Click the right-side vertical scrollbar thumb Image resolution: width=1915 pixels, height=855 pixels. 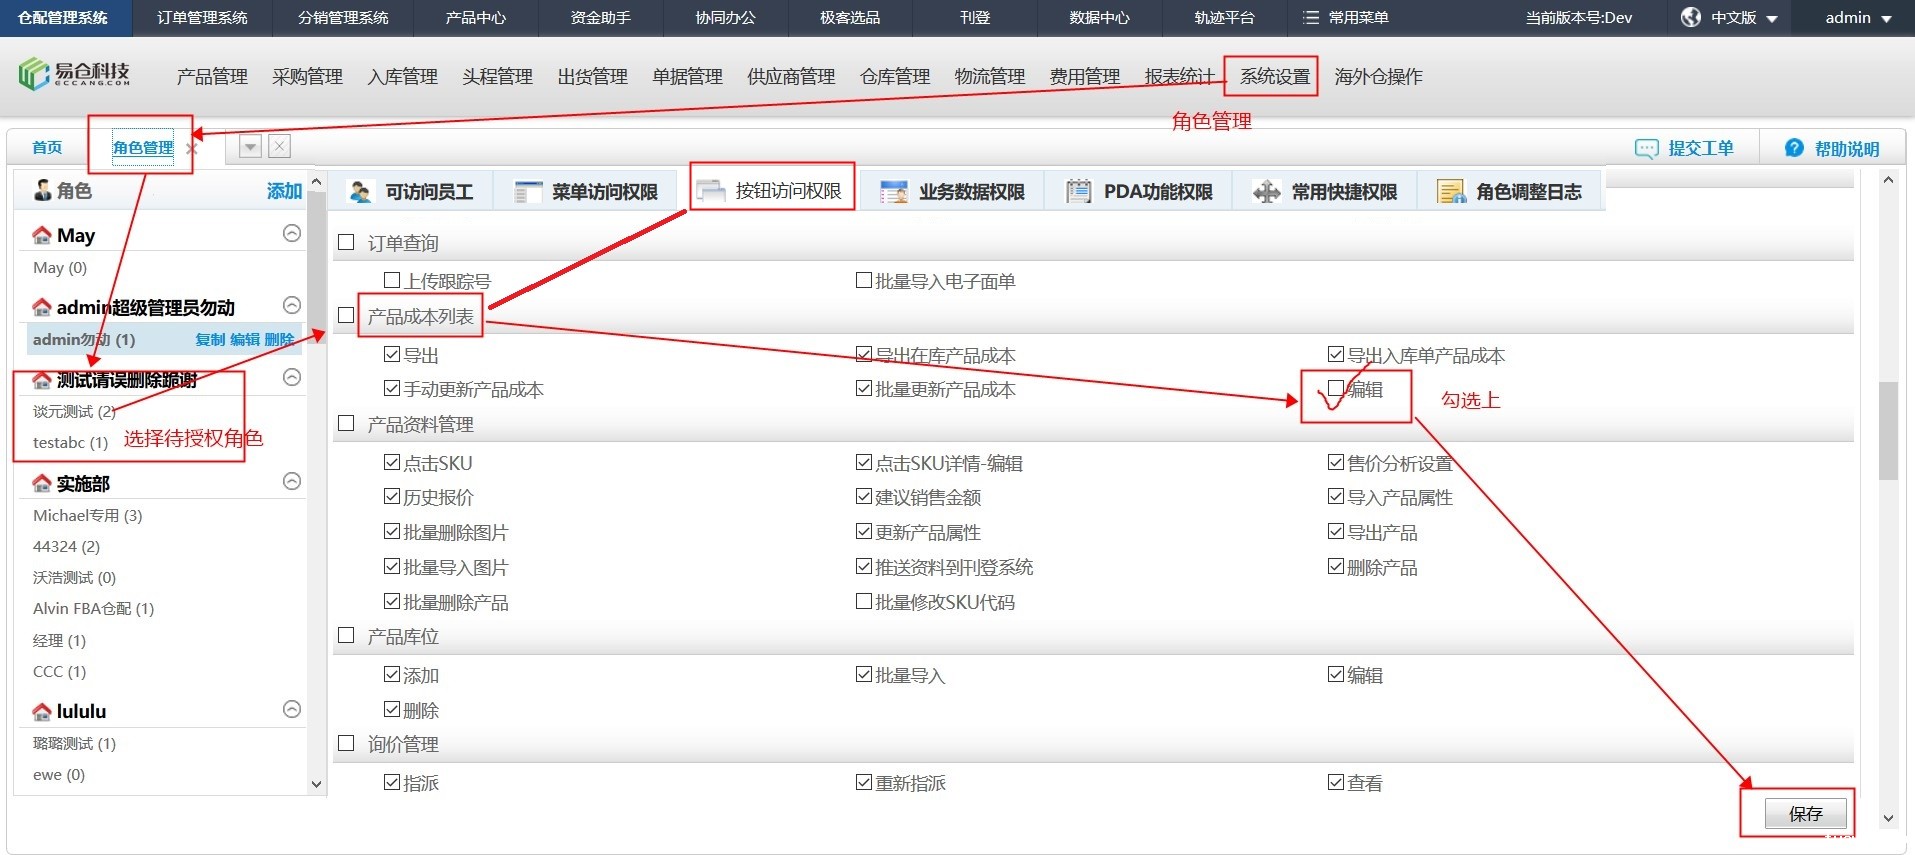1888,430
